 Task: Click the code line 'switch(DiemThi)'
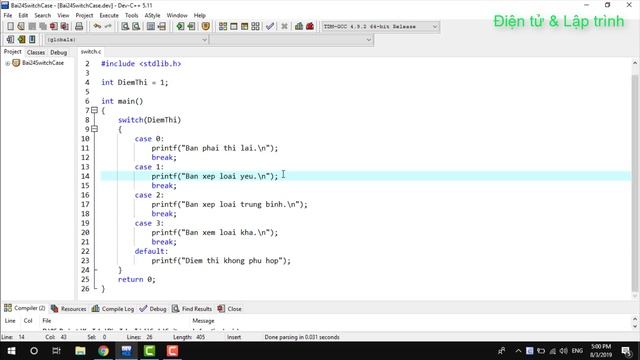[x=149, y=120]
